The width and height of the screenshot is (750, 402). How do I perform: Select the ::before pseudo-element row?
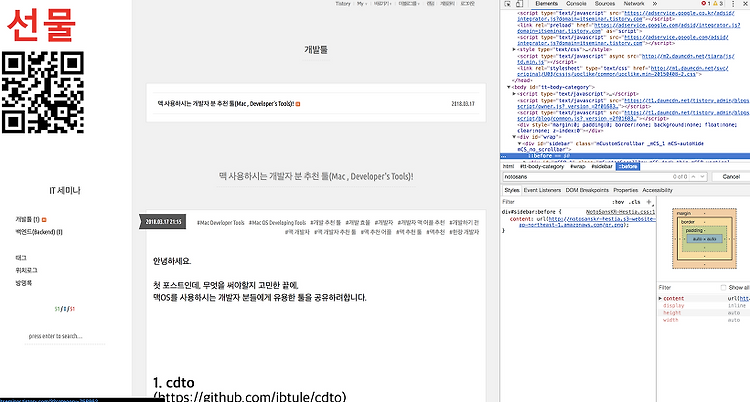click(x=625, y=156)
